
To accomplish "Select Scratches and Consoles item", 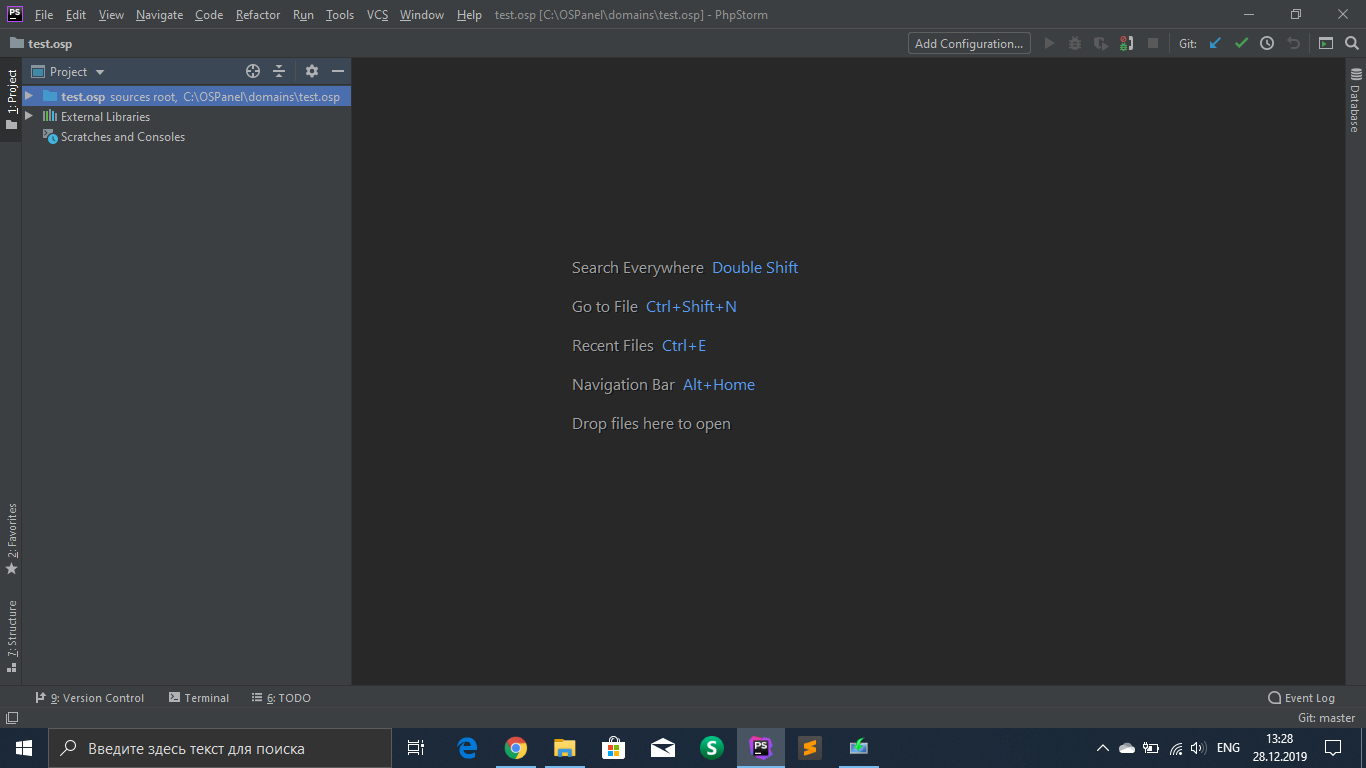I will 122,137.
